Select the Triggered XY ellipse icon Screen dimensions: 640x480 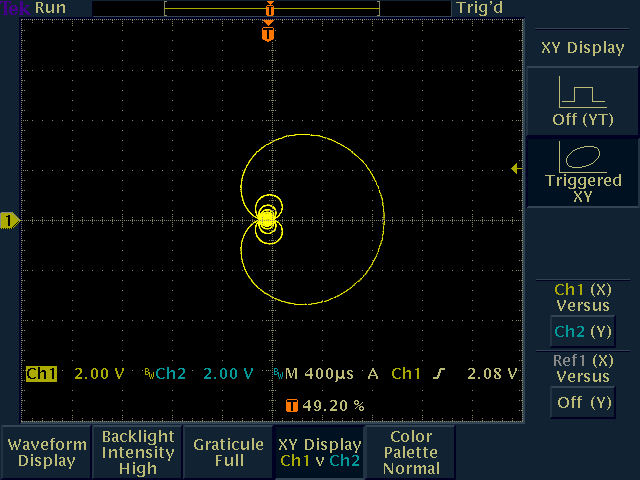click(x=583, y=156)
